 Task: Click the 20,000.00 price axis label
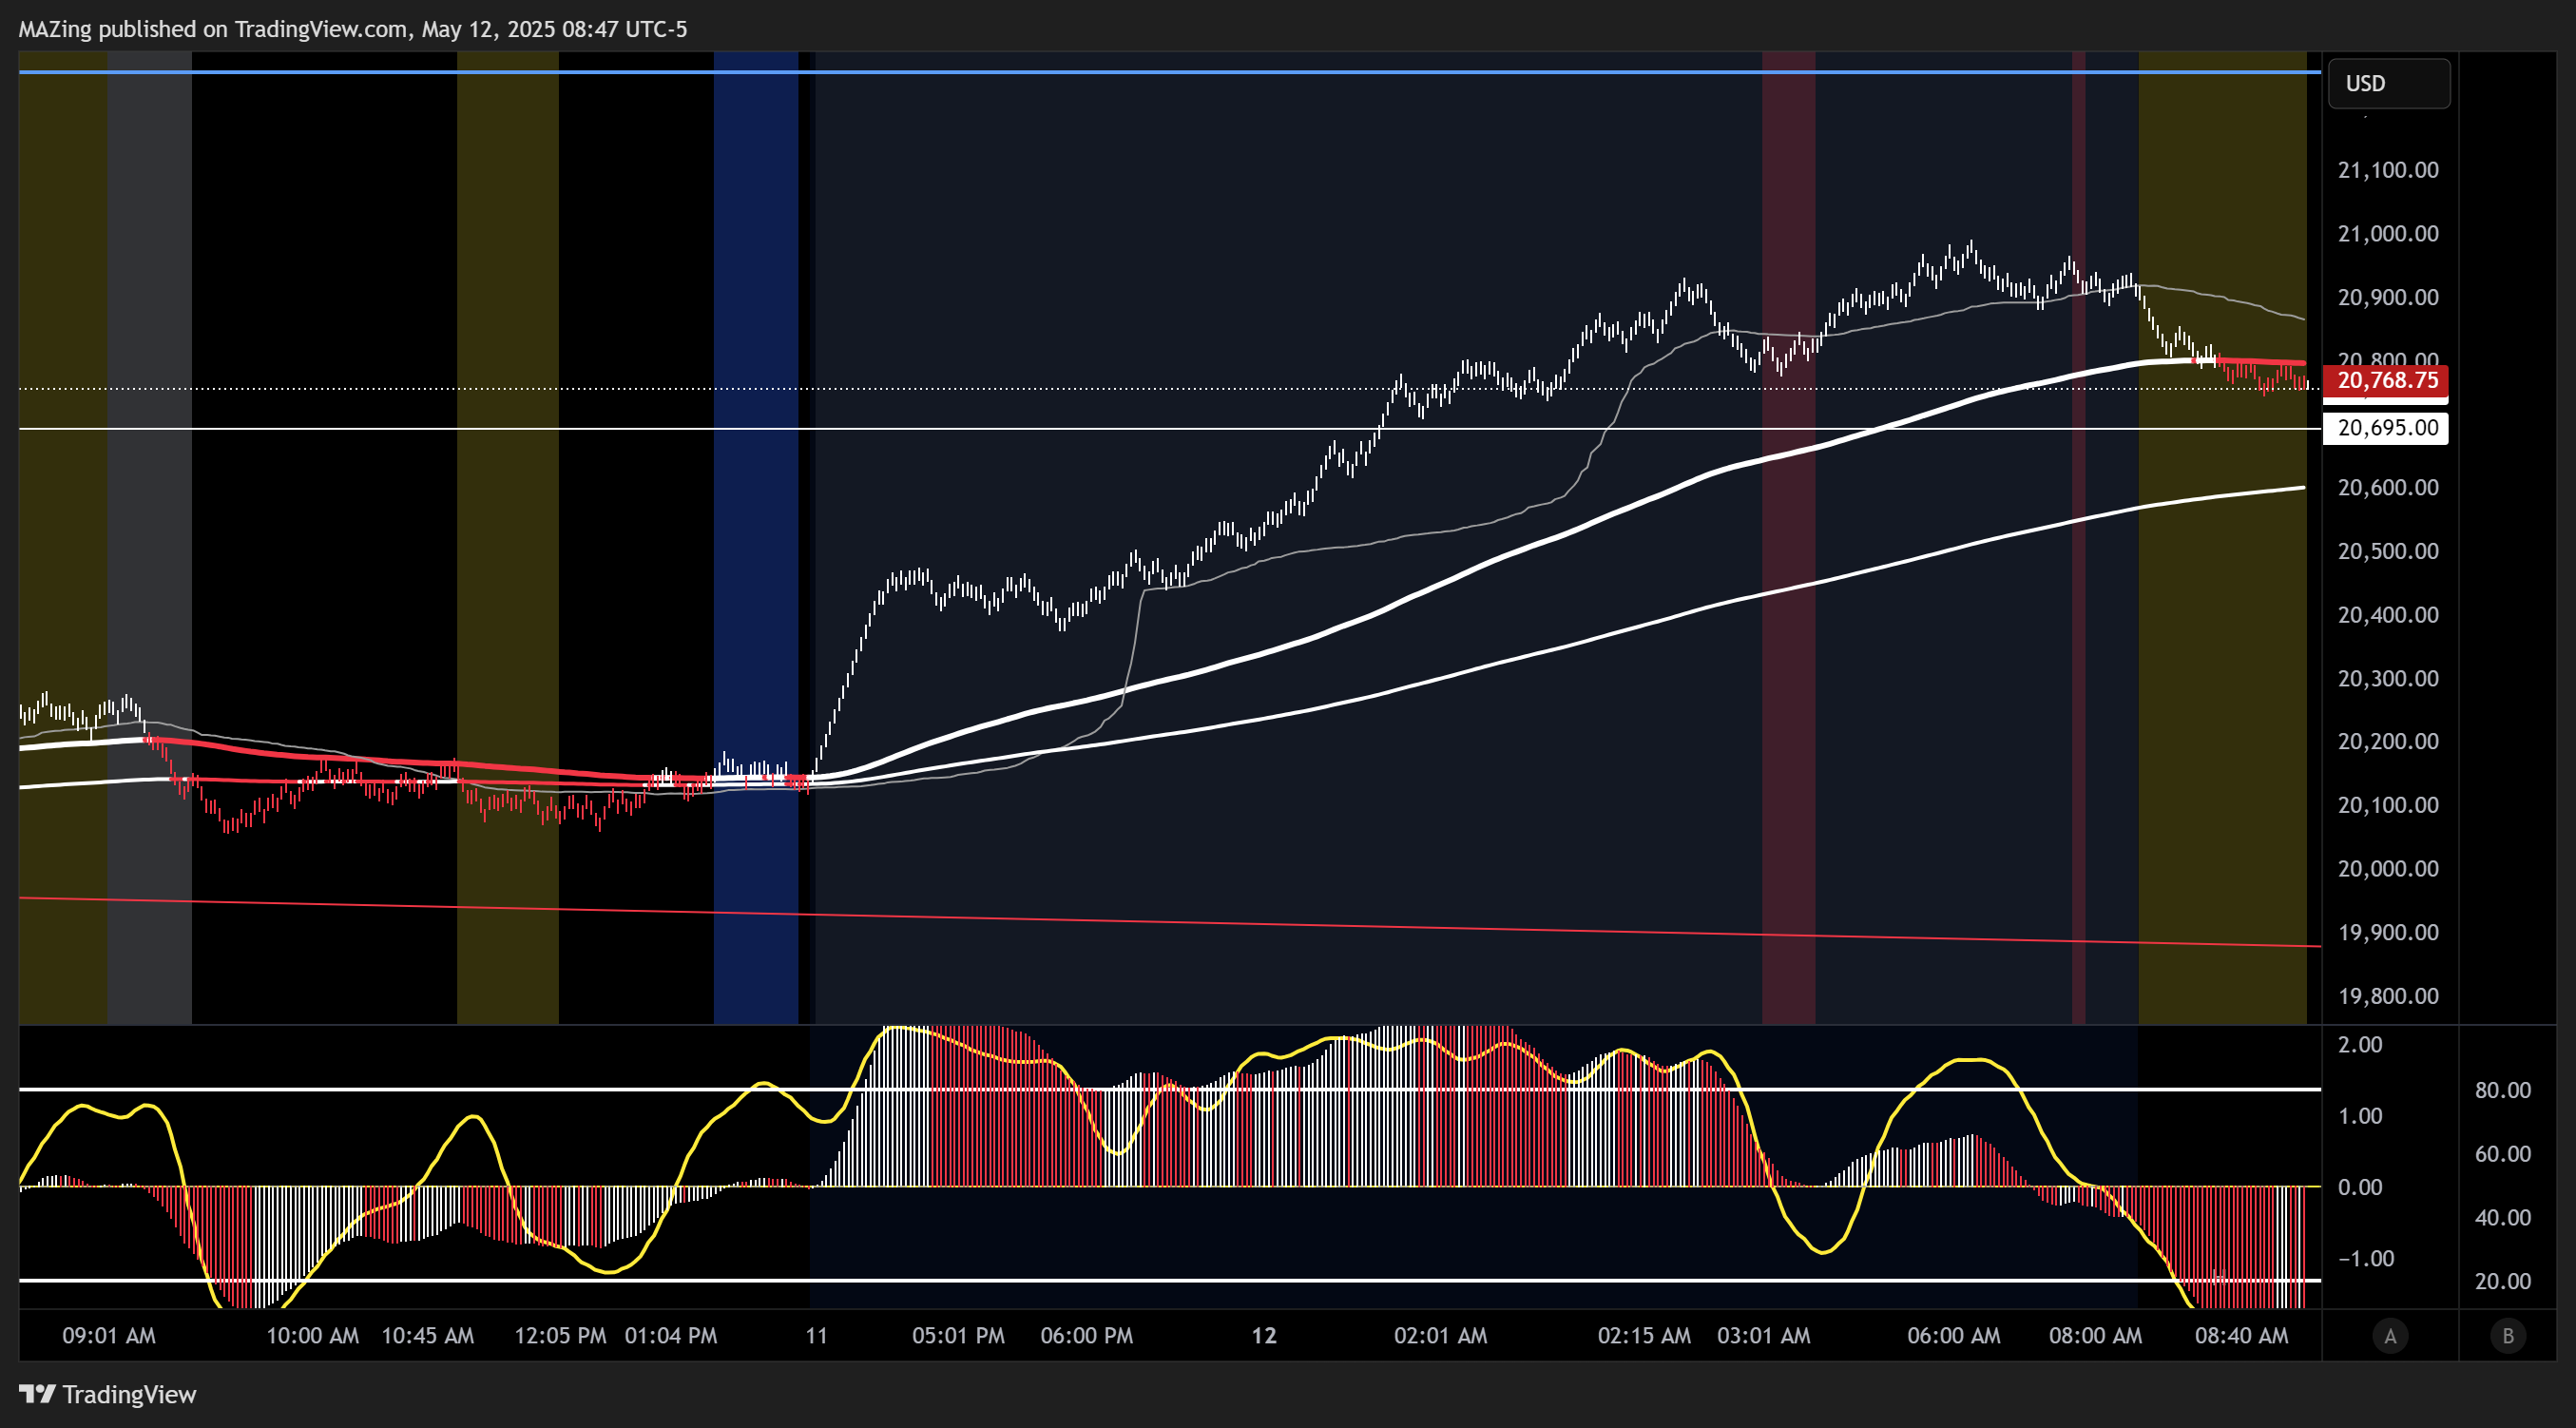(x=2387, y=869)
